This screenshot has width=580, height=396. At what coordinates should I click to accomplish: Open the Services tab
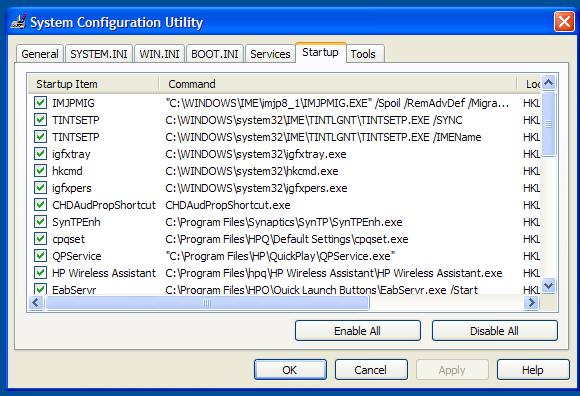point(270,54)
